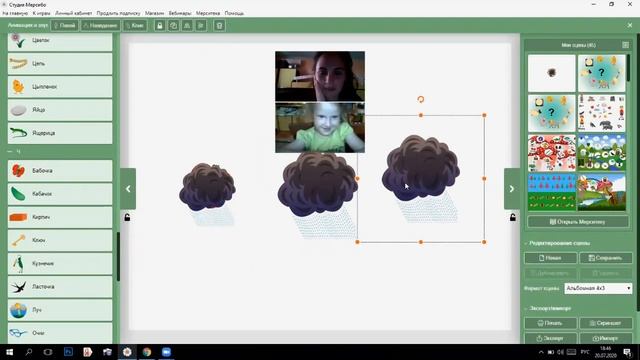Image resolution: width=640 pixels, height=360 pixels.
Task: Select the Кирпич brick item
Action: (60, 217)
